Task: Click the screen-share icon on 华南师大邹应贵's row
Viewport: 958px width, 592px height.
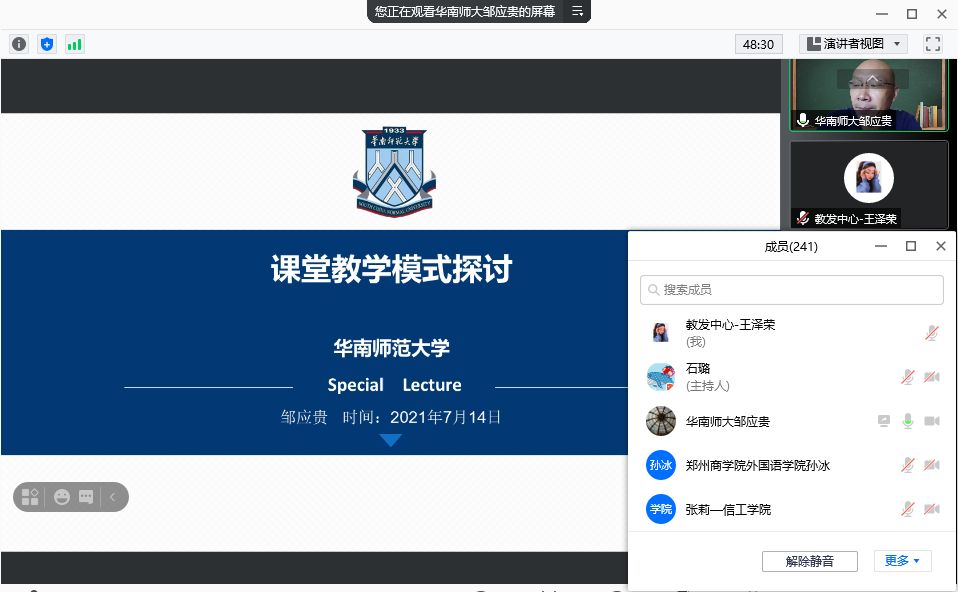Action: click(x=884, y=421)
